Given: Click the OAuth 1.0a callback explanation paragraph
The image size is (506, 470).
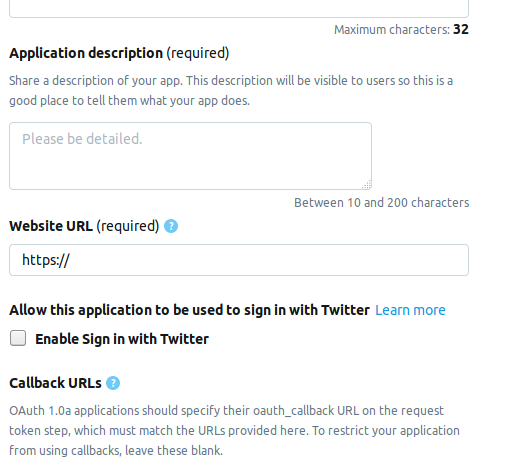Looking at the screenshot, I should click(x=234, y=431).
